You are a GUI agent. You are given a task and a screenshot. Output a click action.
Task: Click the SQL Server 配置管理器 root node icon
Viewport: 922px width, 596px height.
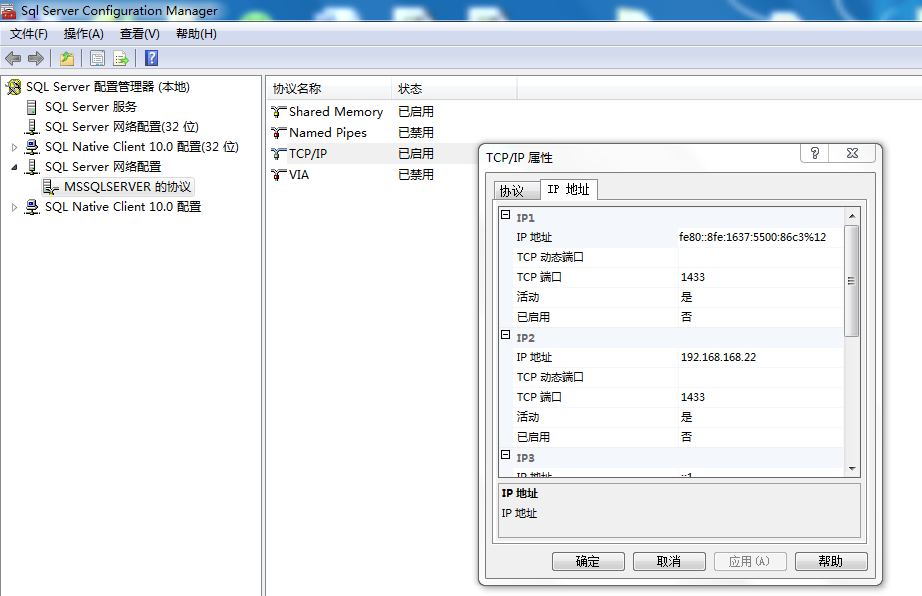tap(14, 87)
